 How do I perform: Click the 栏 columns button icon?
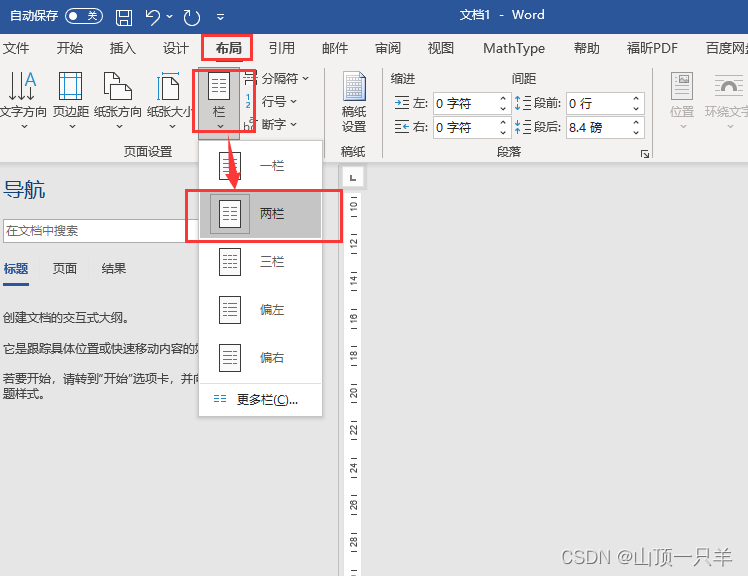[x=219, y=86]
